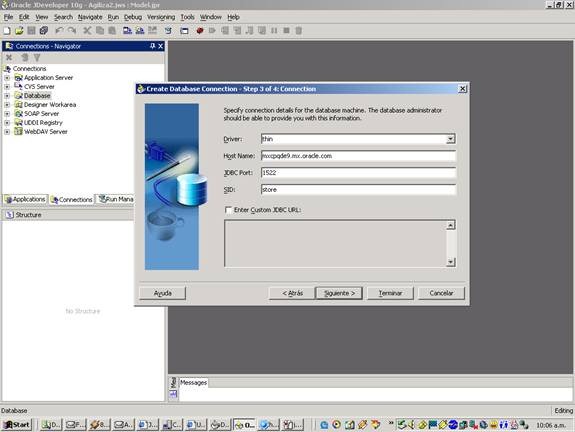Viewport: 575px width, 432px height.
Task: Click the Structure panel icon
Action: tap(10, 215)
